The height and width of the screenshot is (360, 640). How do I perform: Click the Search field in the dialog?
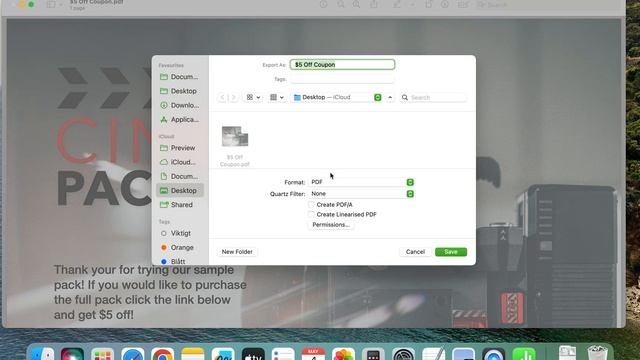pos(433,97)
